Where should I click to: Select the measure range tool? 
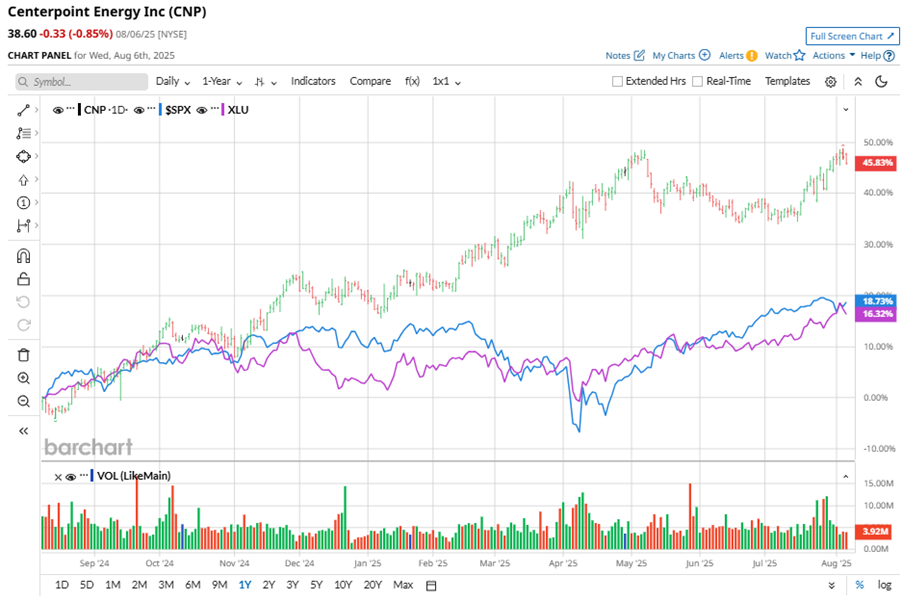(x=23, y=225)
